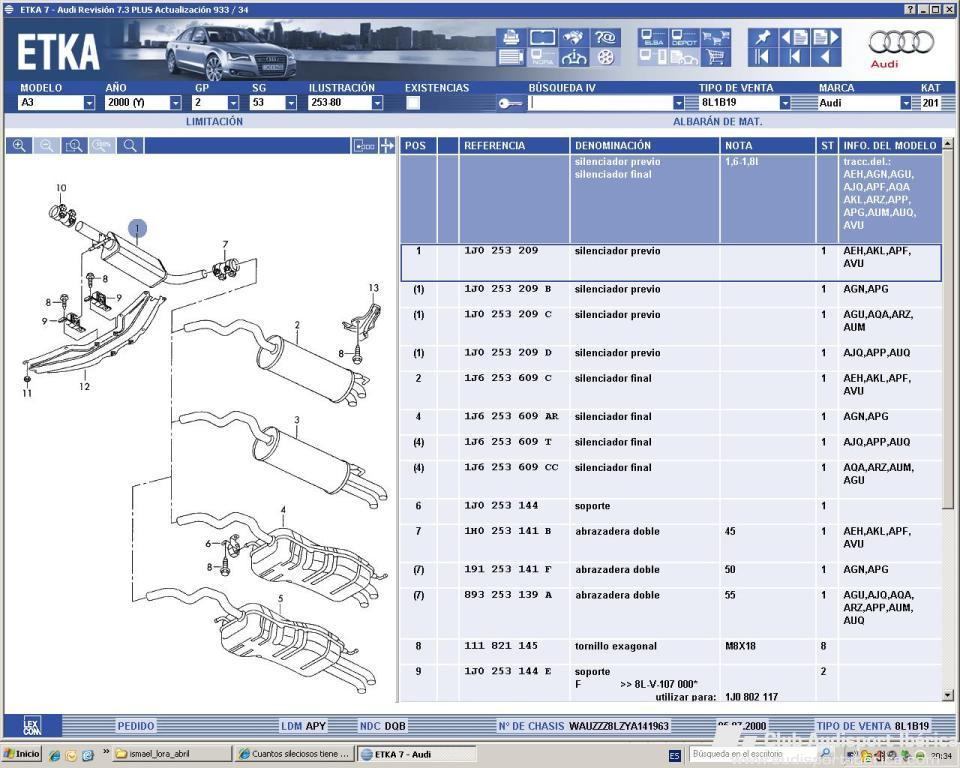
Task: Click the single left arrow icon
Action: pyautogui.click(x=825, y=58)
